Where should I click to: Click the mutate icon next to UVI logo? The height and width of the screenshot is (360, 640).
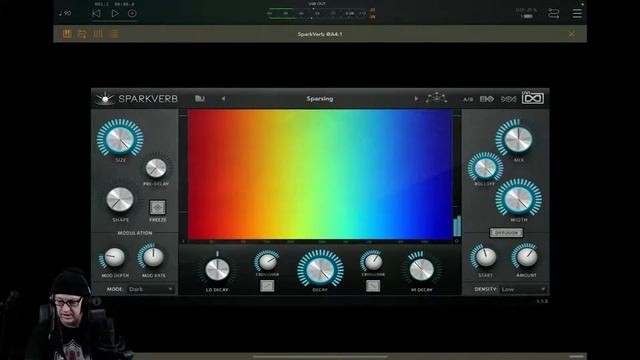(509, 99)
